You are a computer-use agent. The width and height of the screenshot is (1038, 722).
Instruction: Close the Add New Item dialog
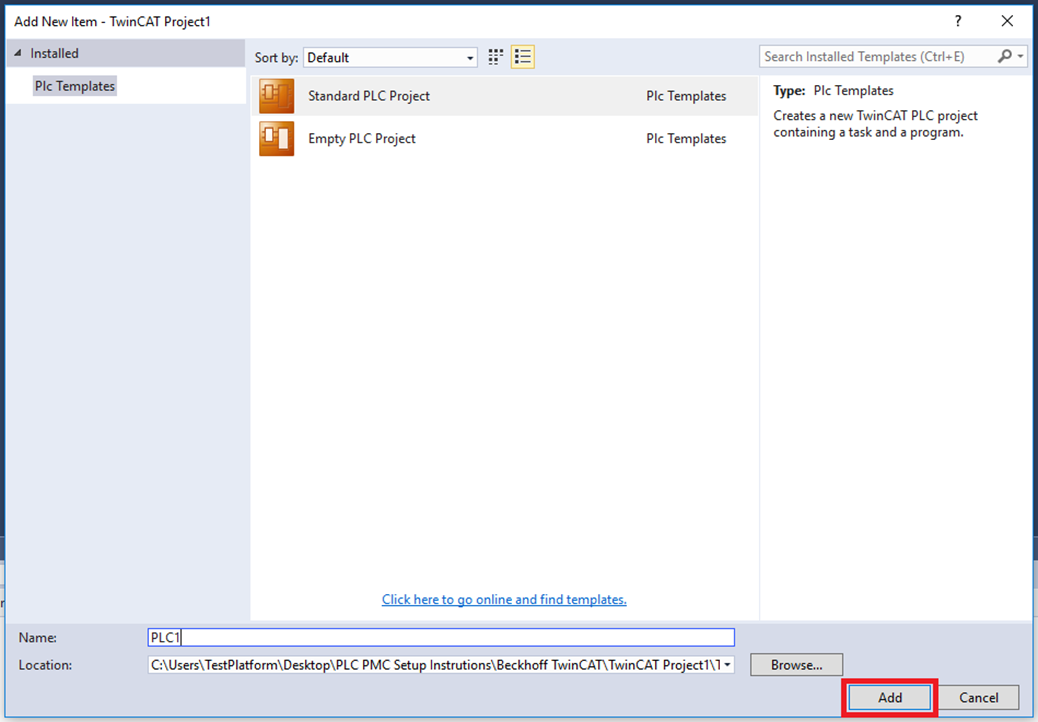coord(1007,21)
